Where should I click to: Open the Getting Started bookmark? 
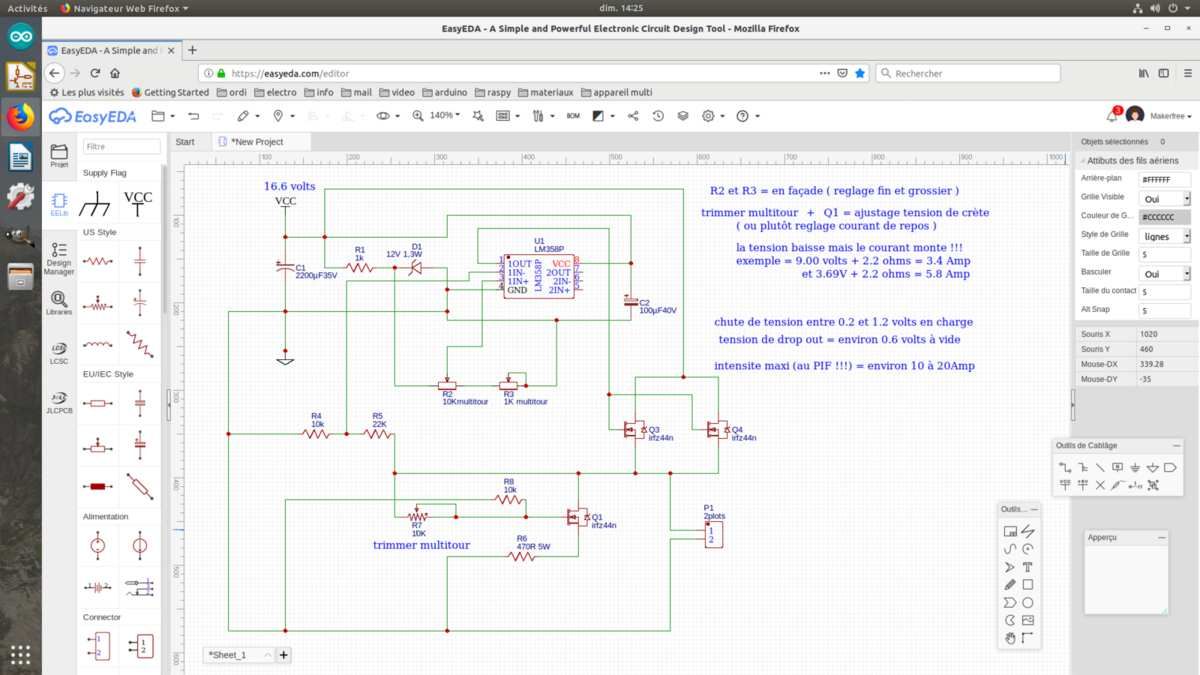click(x=170, y=92)
